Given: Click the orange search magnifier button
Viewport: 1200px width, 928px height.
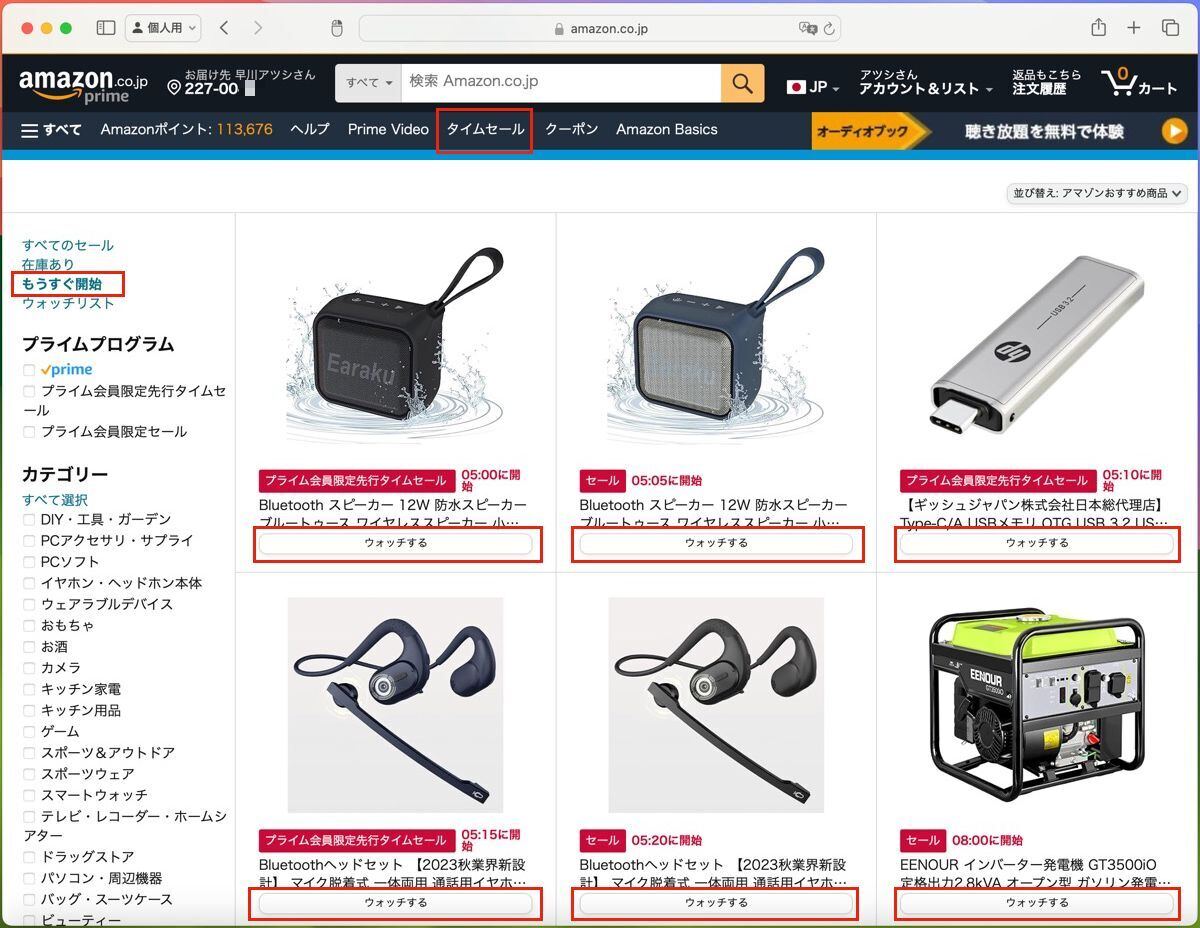Looking at the screenshot, I should pos(742,83).
